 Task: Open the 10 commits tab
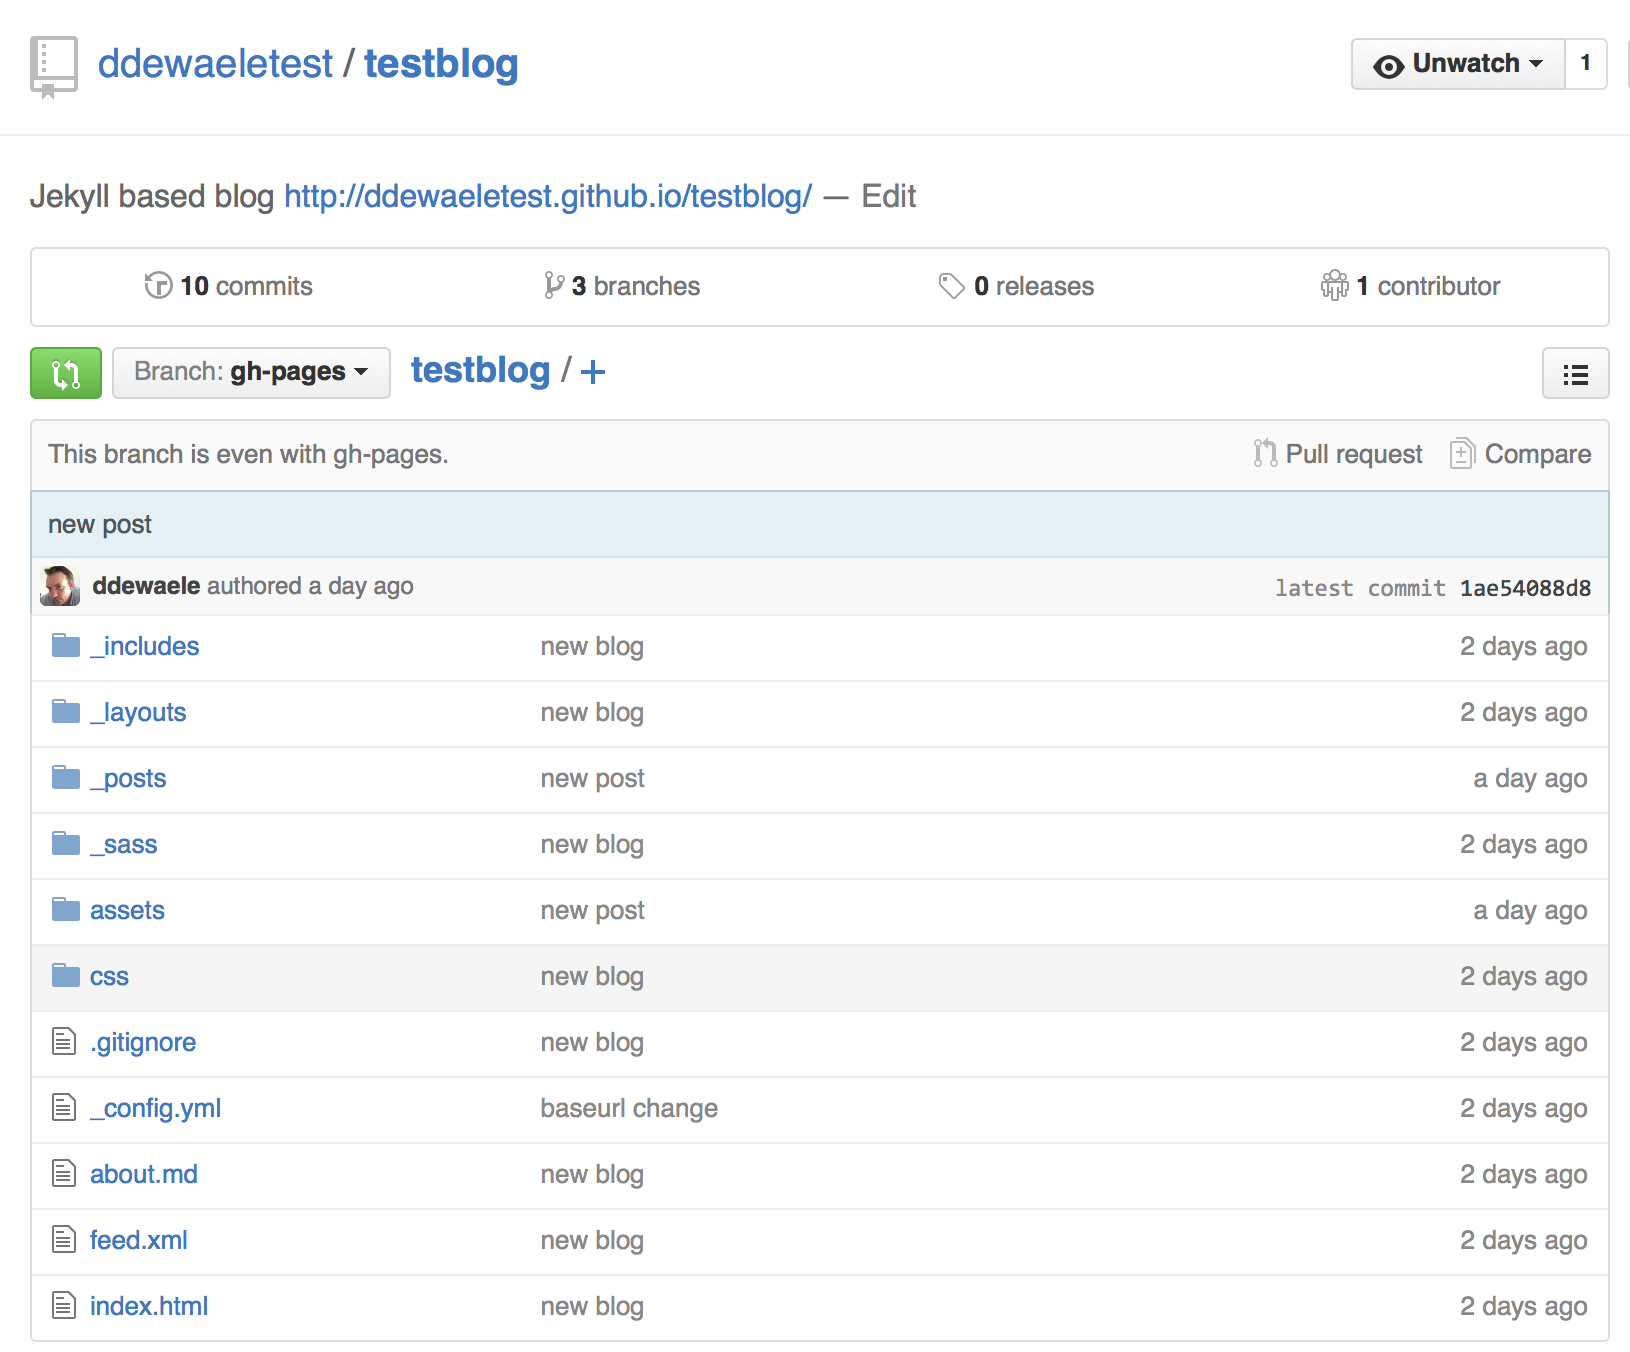pos(229,286)
